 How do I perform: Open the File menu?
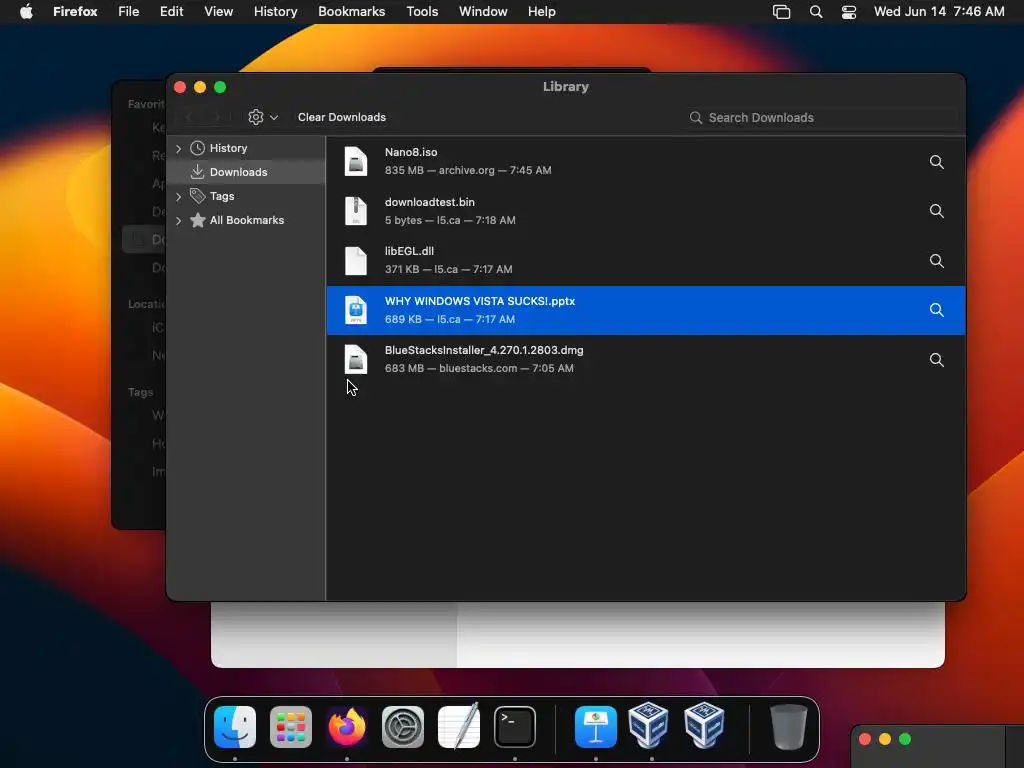click(129, 12)
